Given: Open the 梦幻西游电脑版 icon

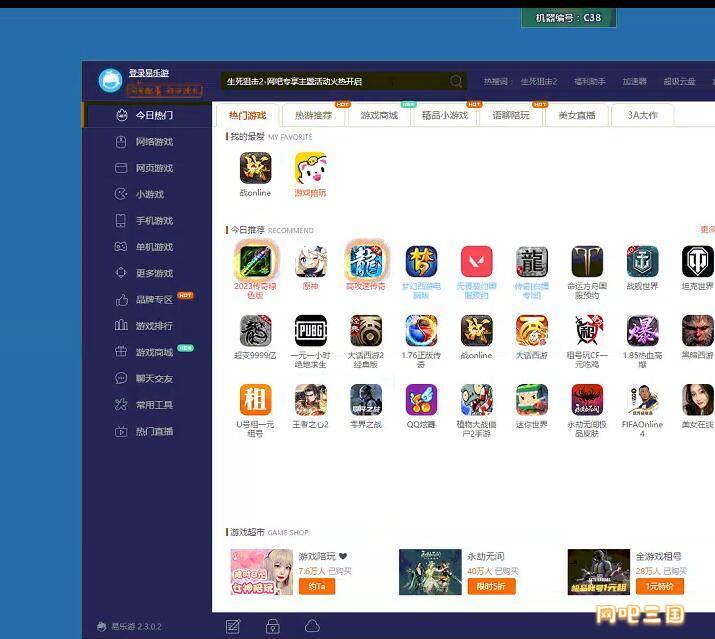Looking at the screenshot, I should (x=421, y=261).
